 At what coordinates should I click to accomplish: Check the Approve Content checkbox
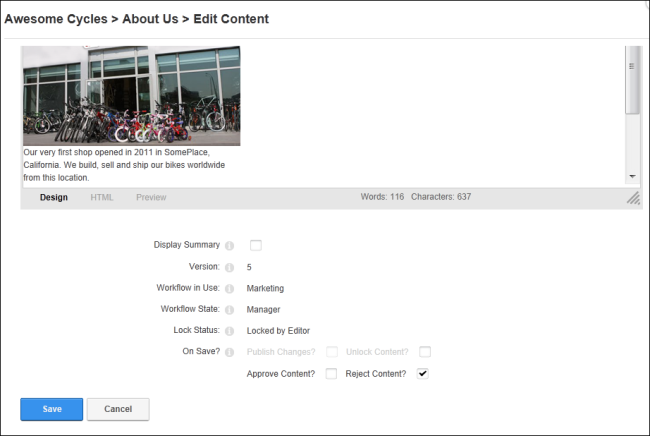(331, 373)
